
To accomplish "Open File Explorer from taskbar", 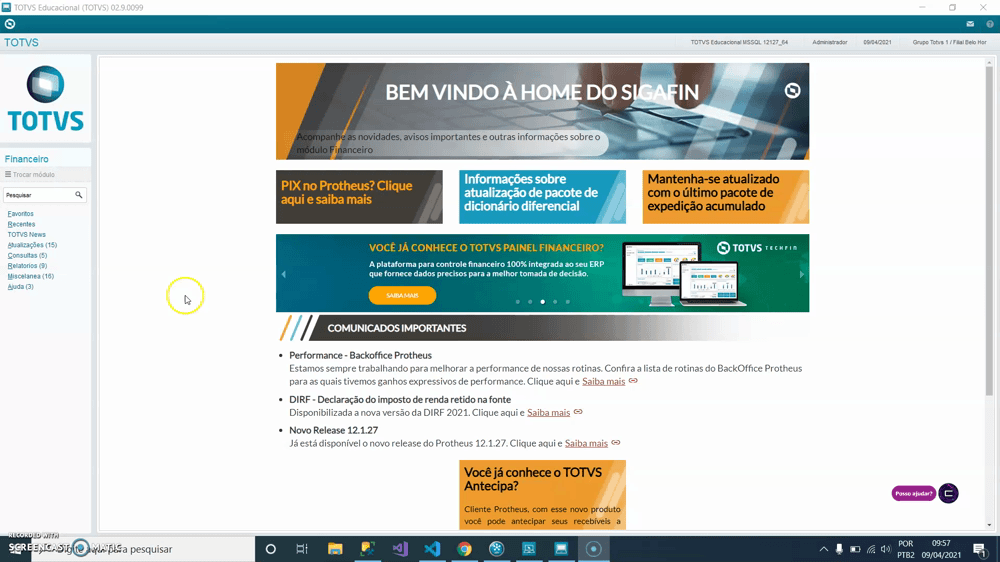I will (x=335, y=549).
